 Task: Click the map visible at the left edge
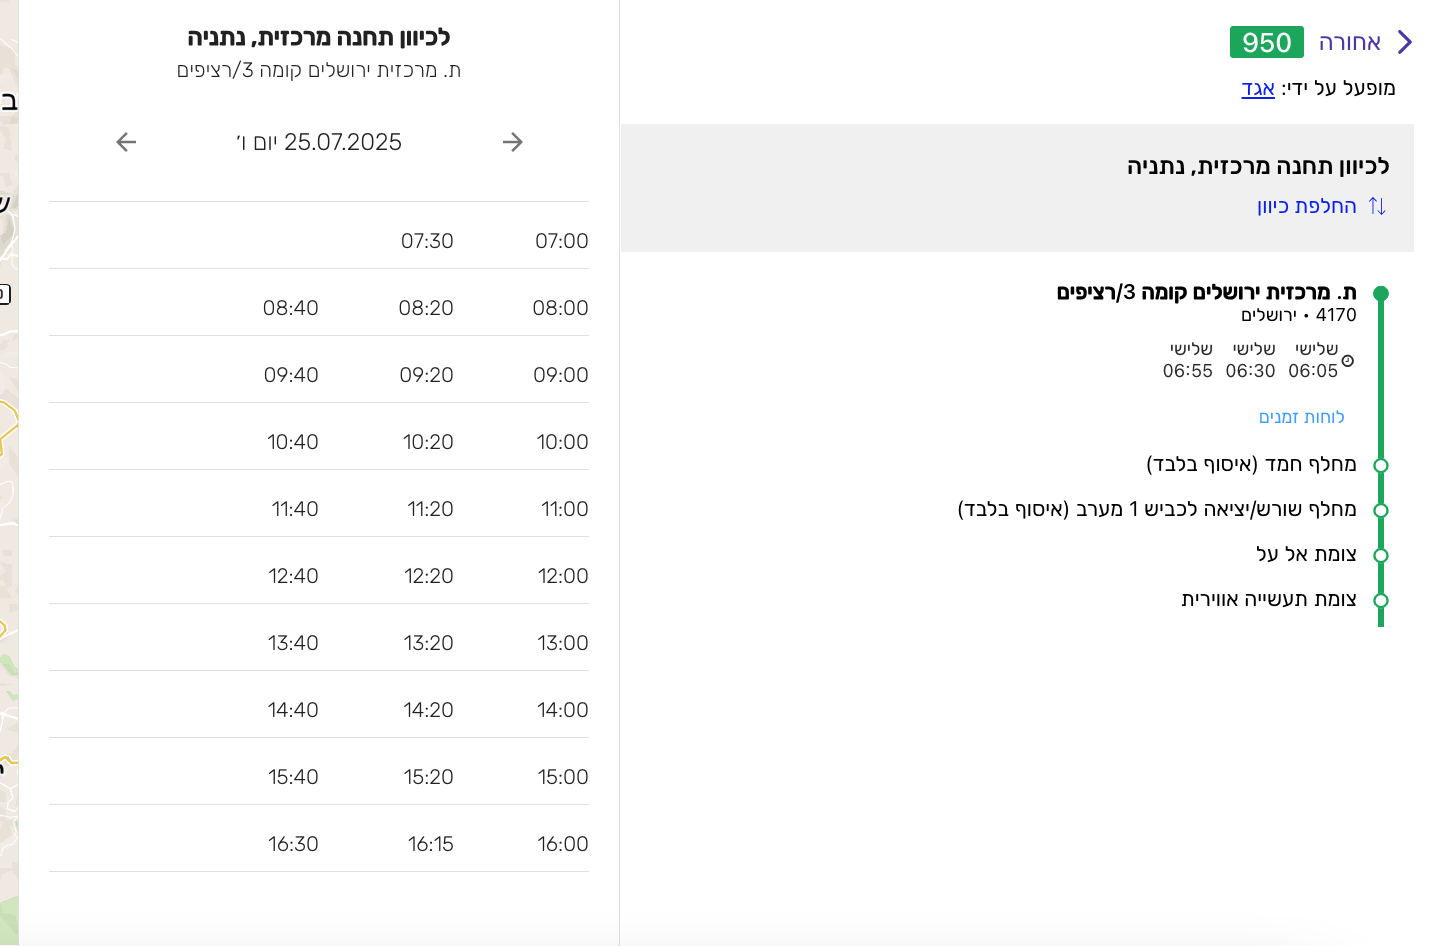click(x=10, y=470)
